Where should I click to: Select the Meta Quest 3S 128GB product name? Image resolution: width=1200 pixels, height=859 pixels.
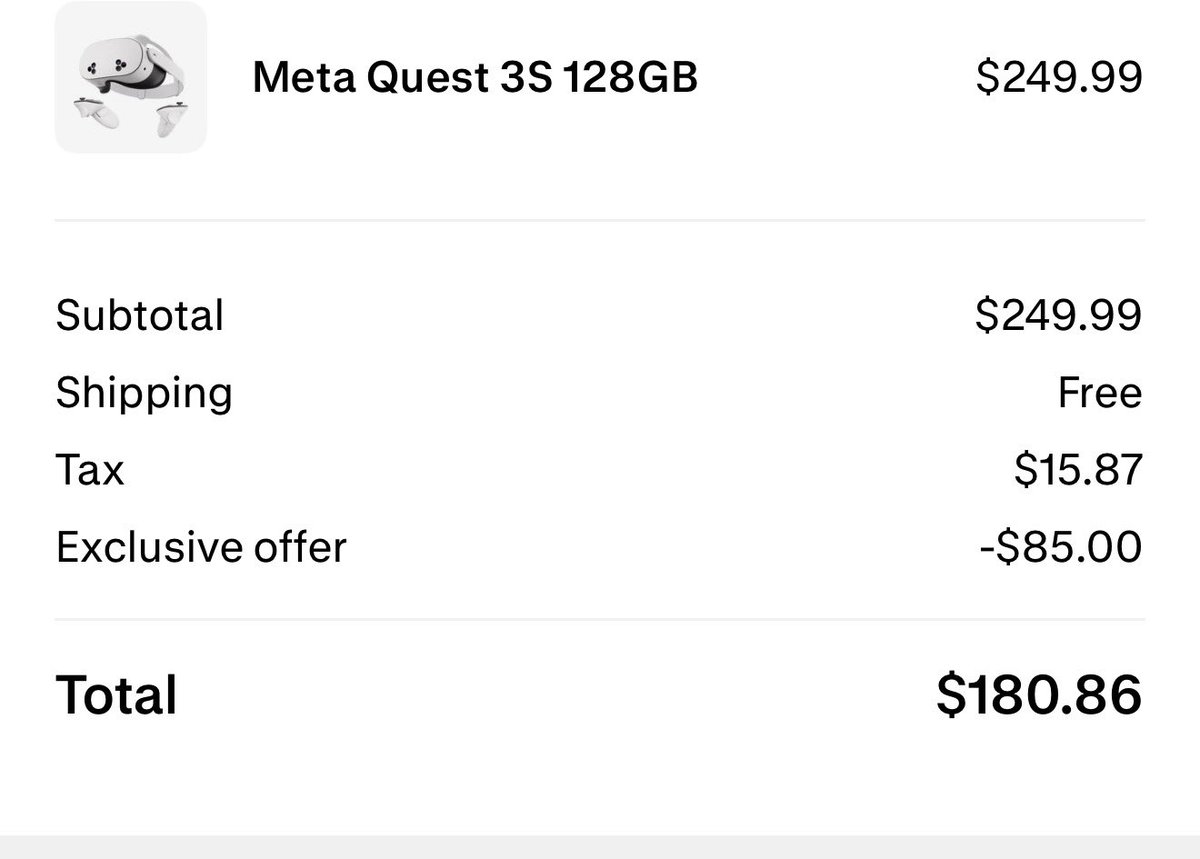(x=475, y=77)
